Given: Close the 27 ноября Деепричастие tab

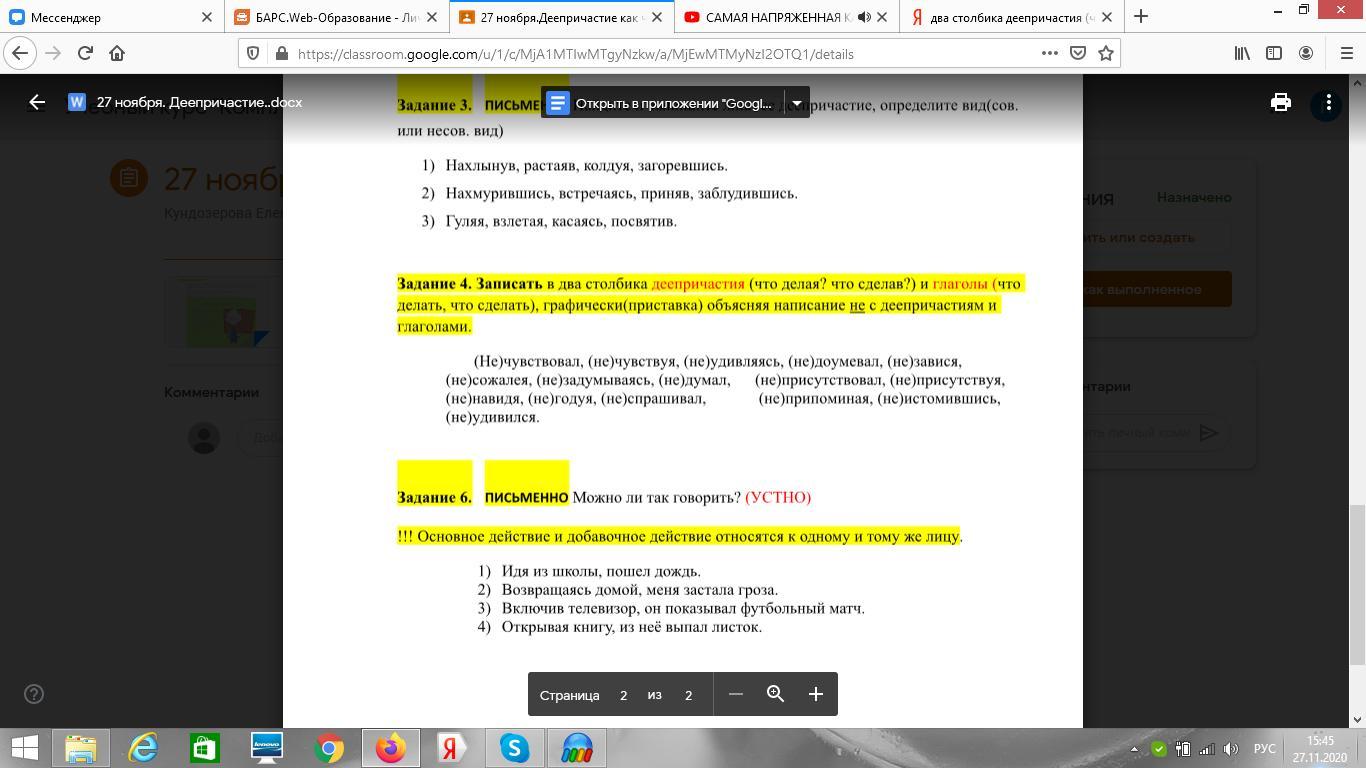Looking at the screenshot, I should [657, 17].
